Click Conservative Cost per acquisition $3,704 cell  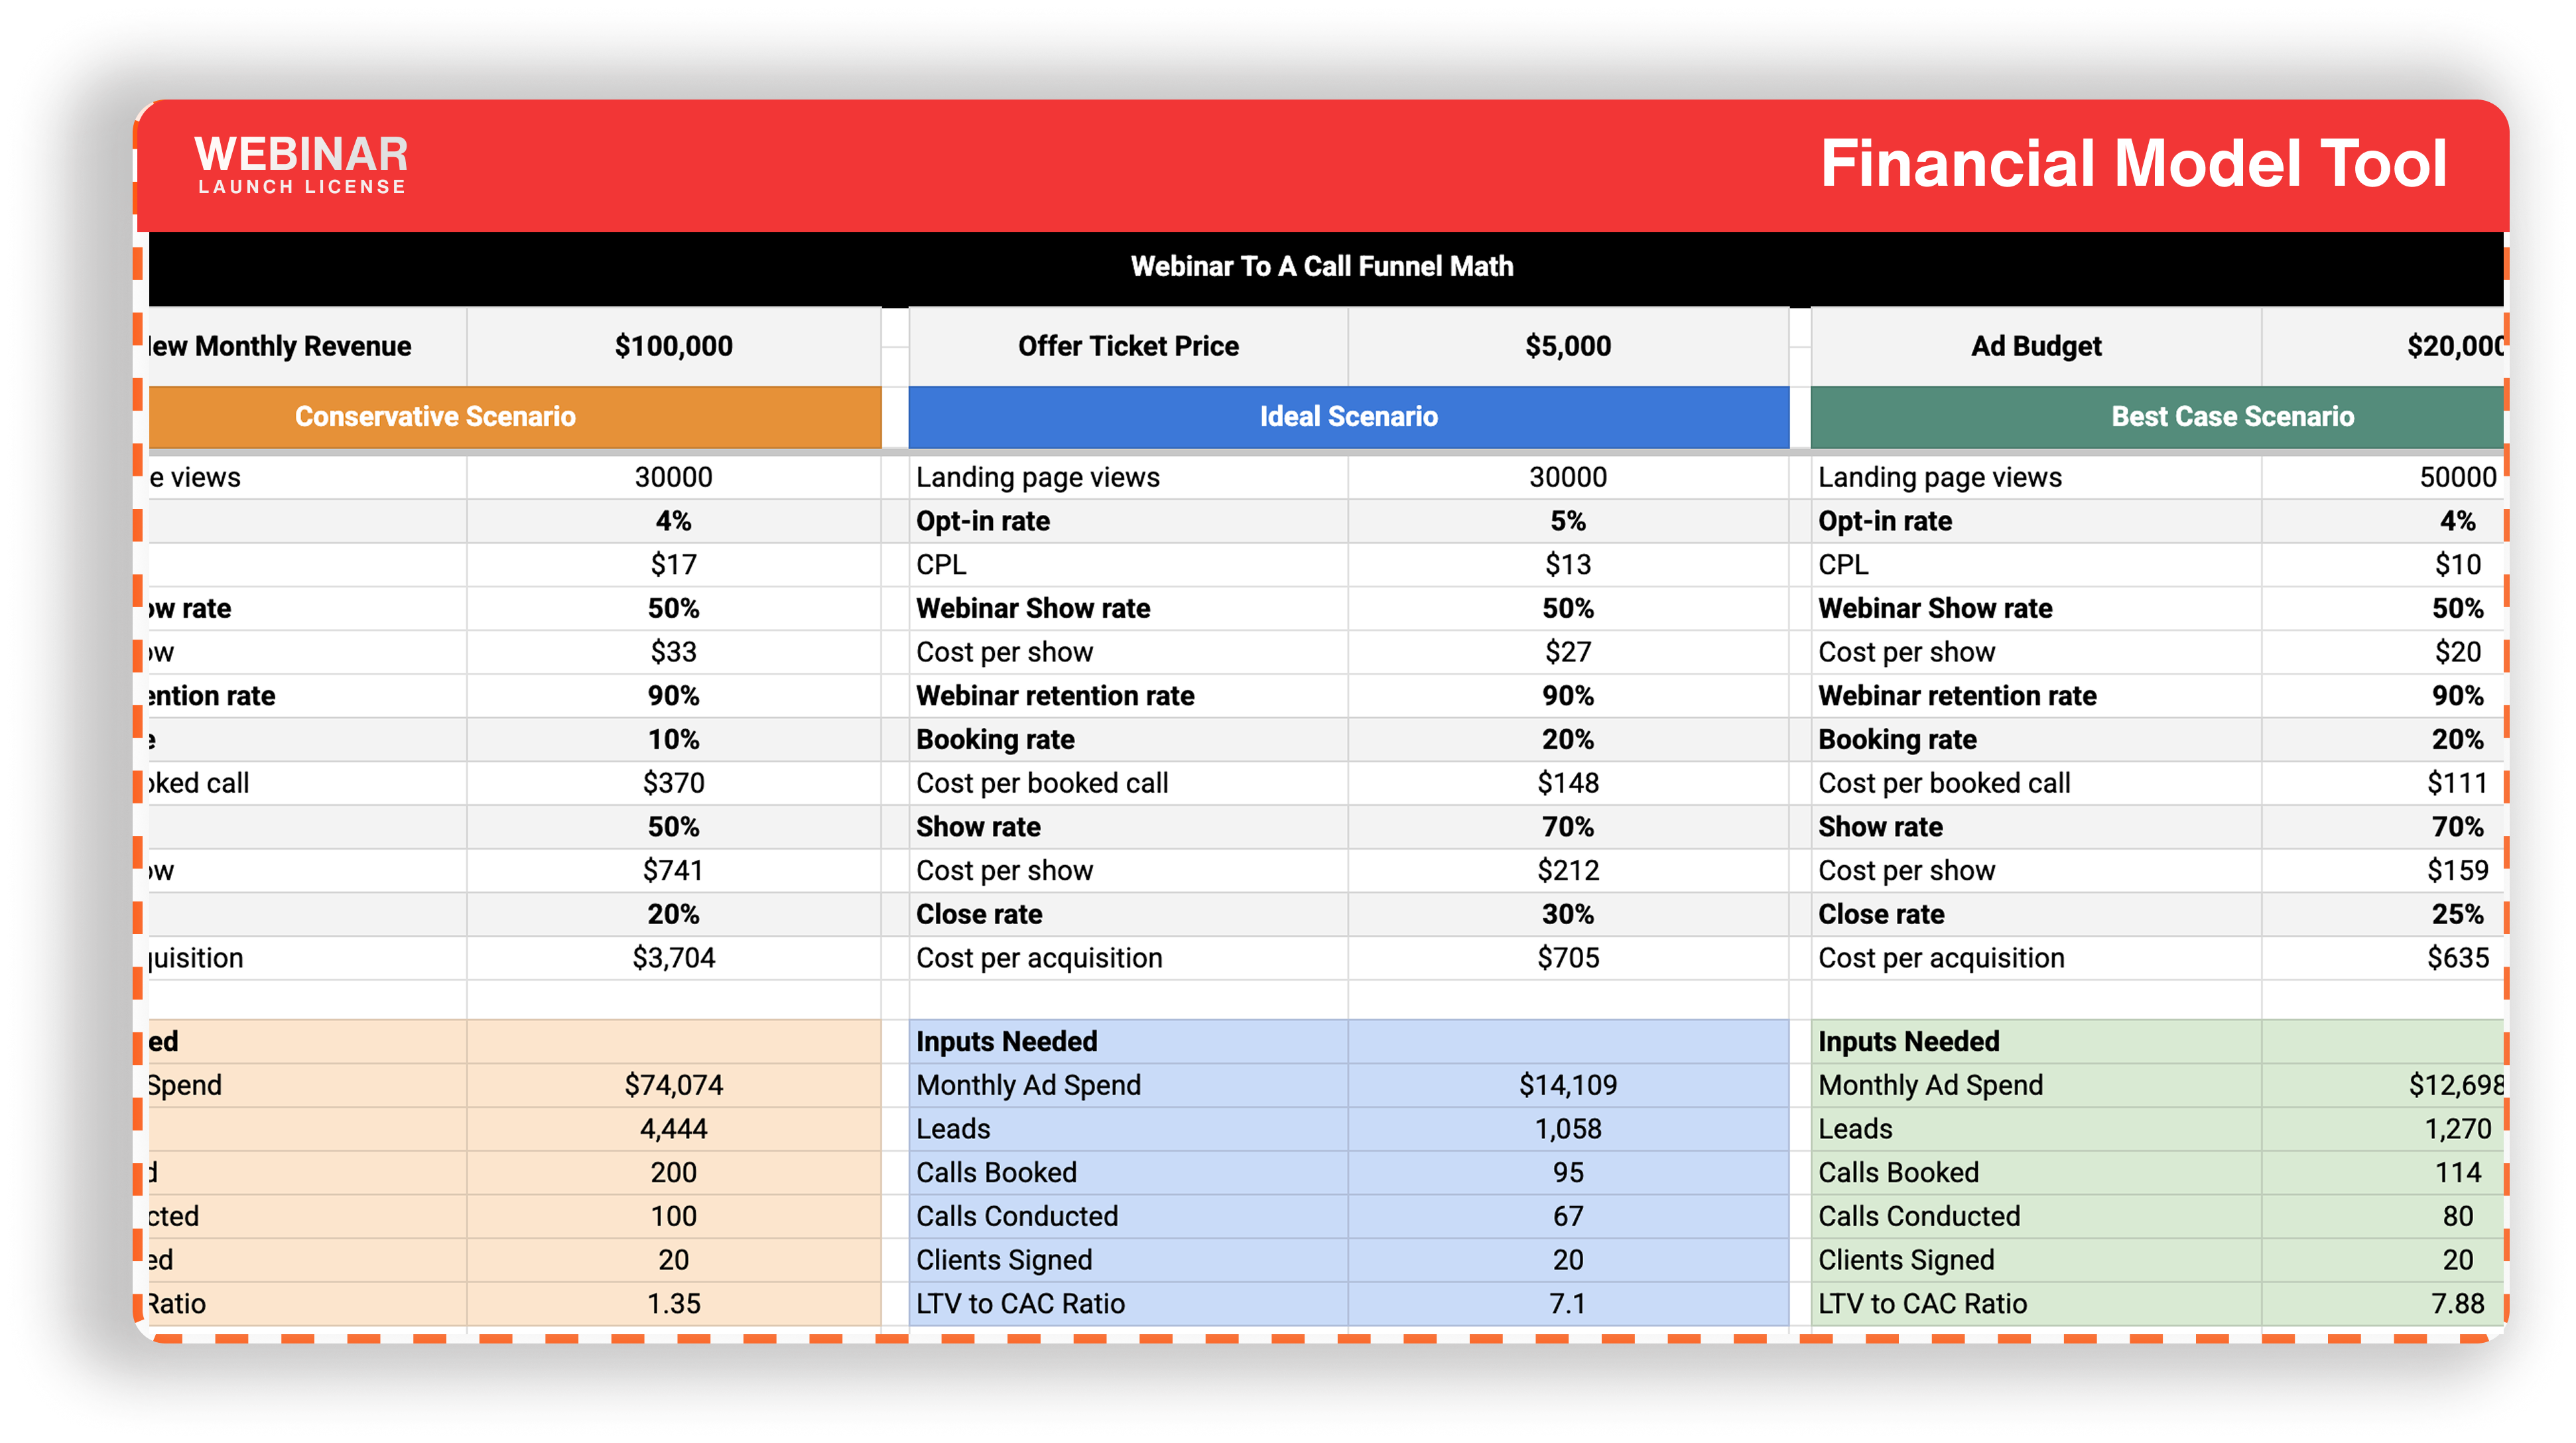click(673, 958)
